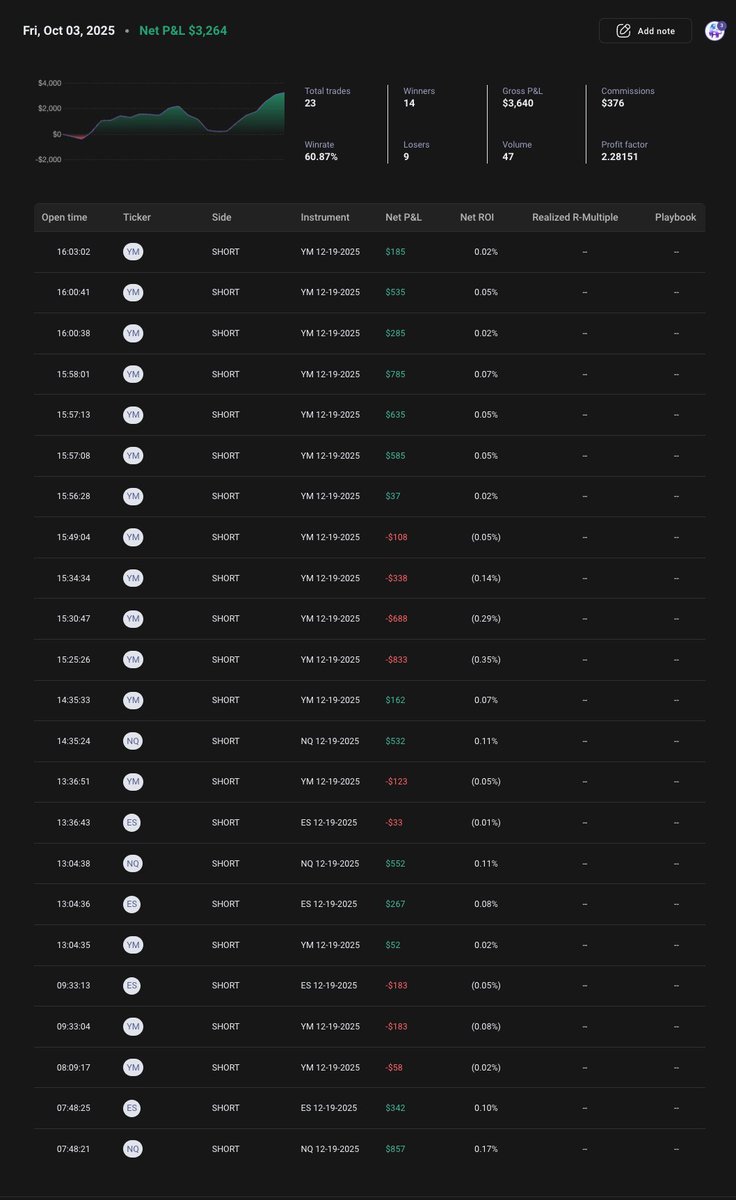
Task: Click the (0.35%) Net ROI cell
Action: (484, 660)
